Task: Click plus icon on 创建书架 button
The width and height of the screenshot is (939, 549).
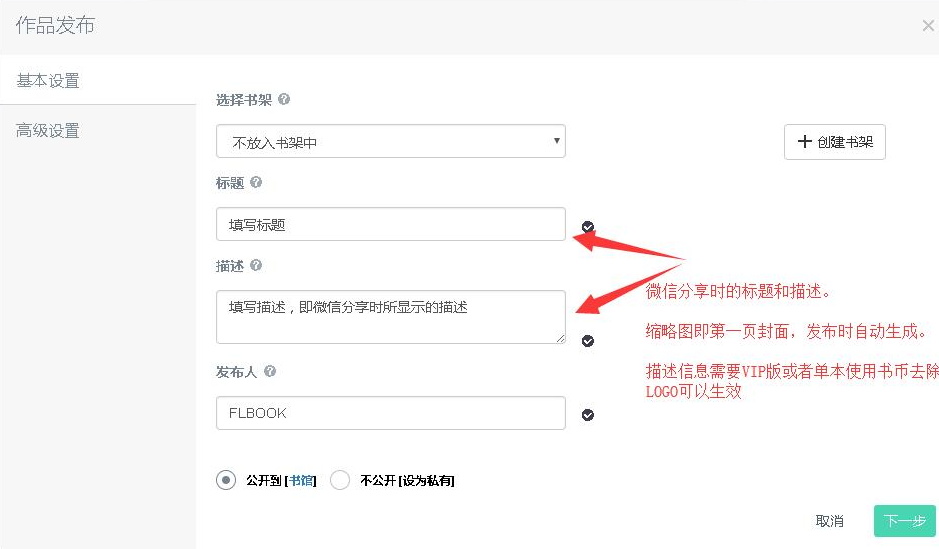Action: coord(804,141)
